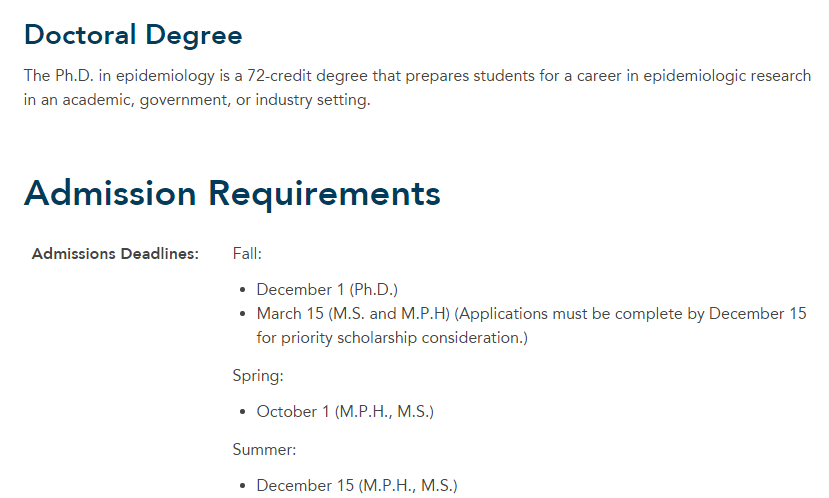Select the "December 1 (Ph.D.)" deadline entry
Image resolution: width=829 pixels, height=498 pixels.
pos(327,290)
